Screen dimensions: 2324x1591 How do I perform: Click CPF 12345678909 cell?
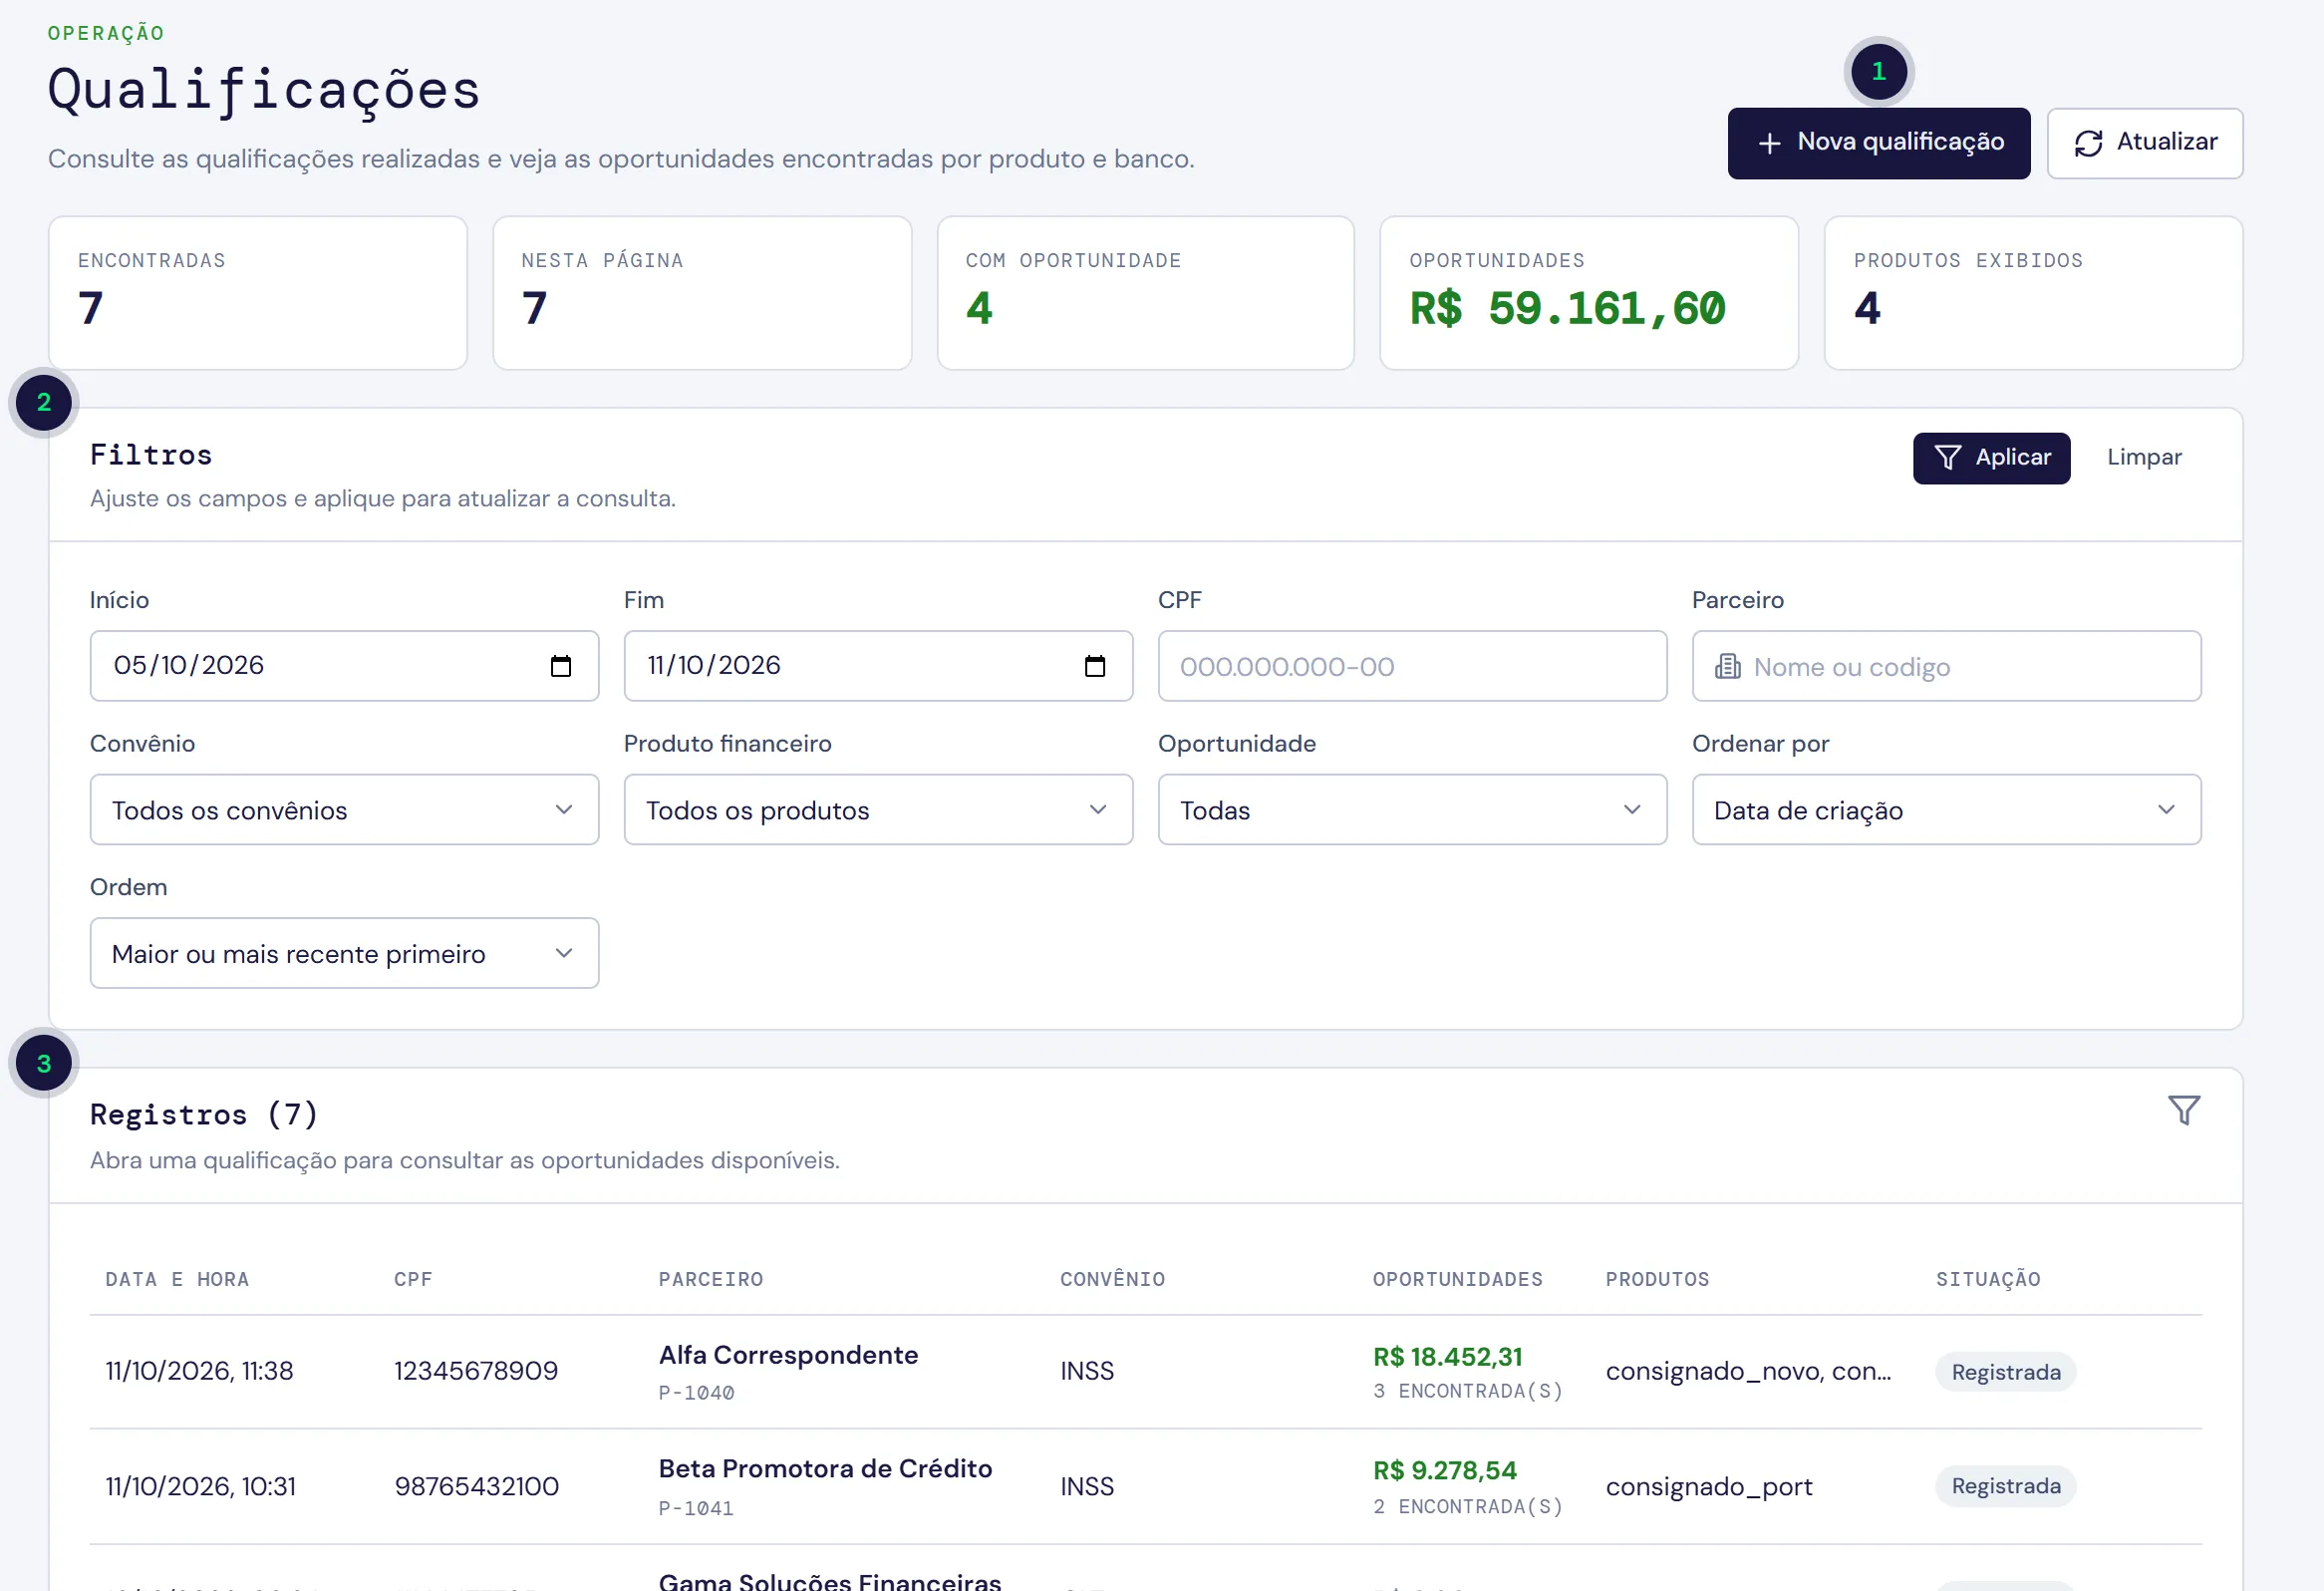[476, 1371]
